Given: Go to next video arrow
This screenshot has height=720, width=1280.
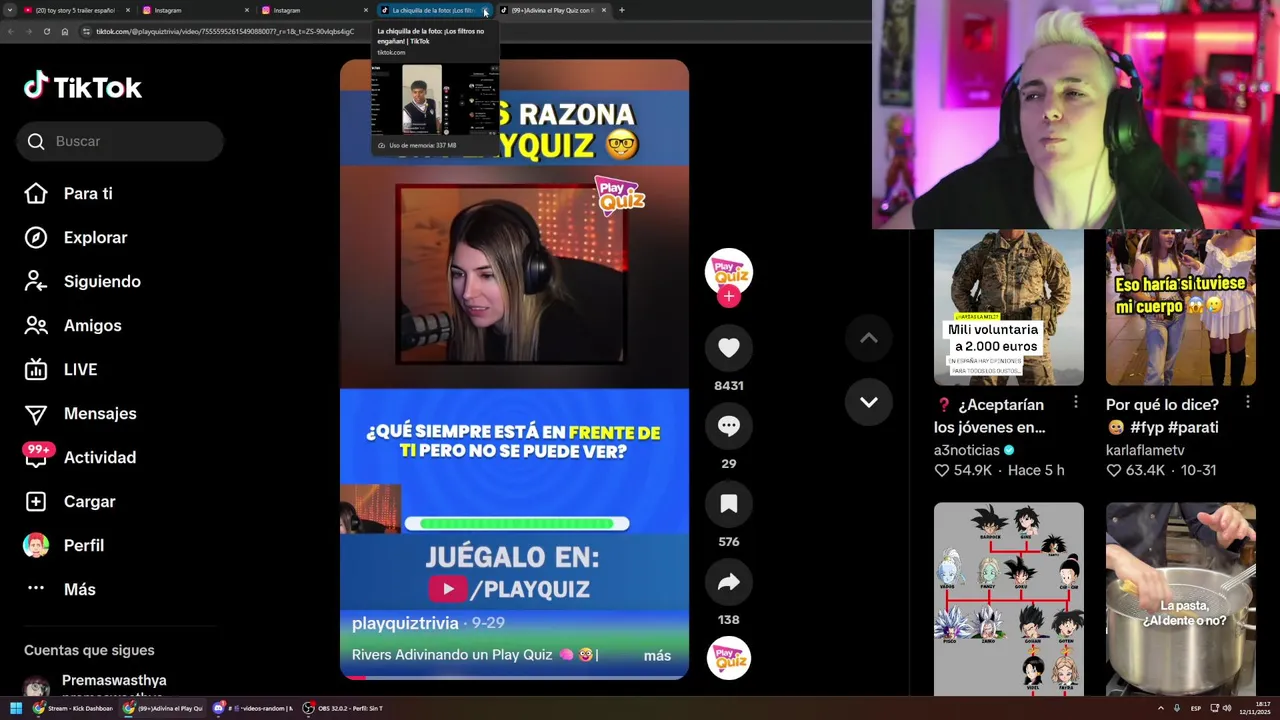Looking at the screenshot, I should [x=868, y=402].
